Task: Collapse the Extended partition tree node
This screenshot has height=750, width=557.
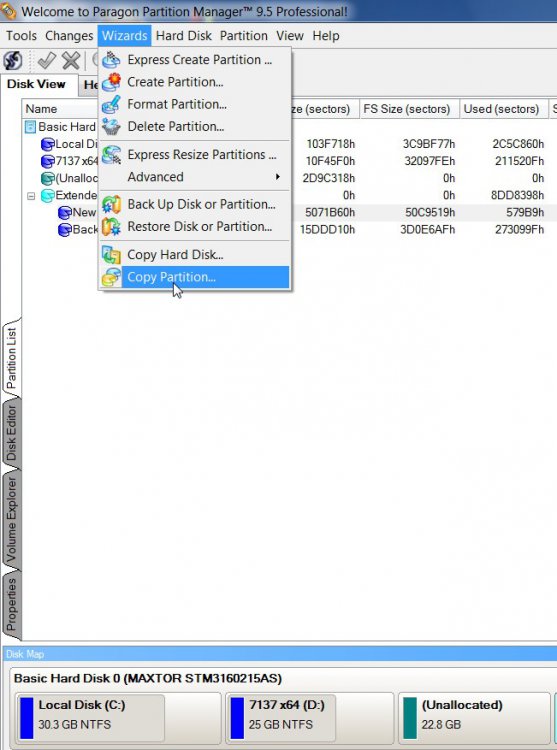Action: 31,196
